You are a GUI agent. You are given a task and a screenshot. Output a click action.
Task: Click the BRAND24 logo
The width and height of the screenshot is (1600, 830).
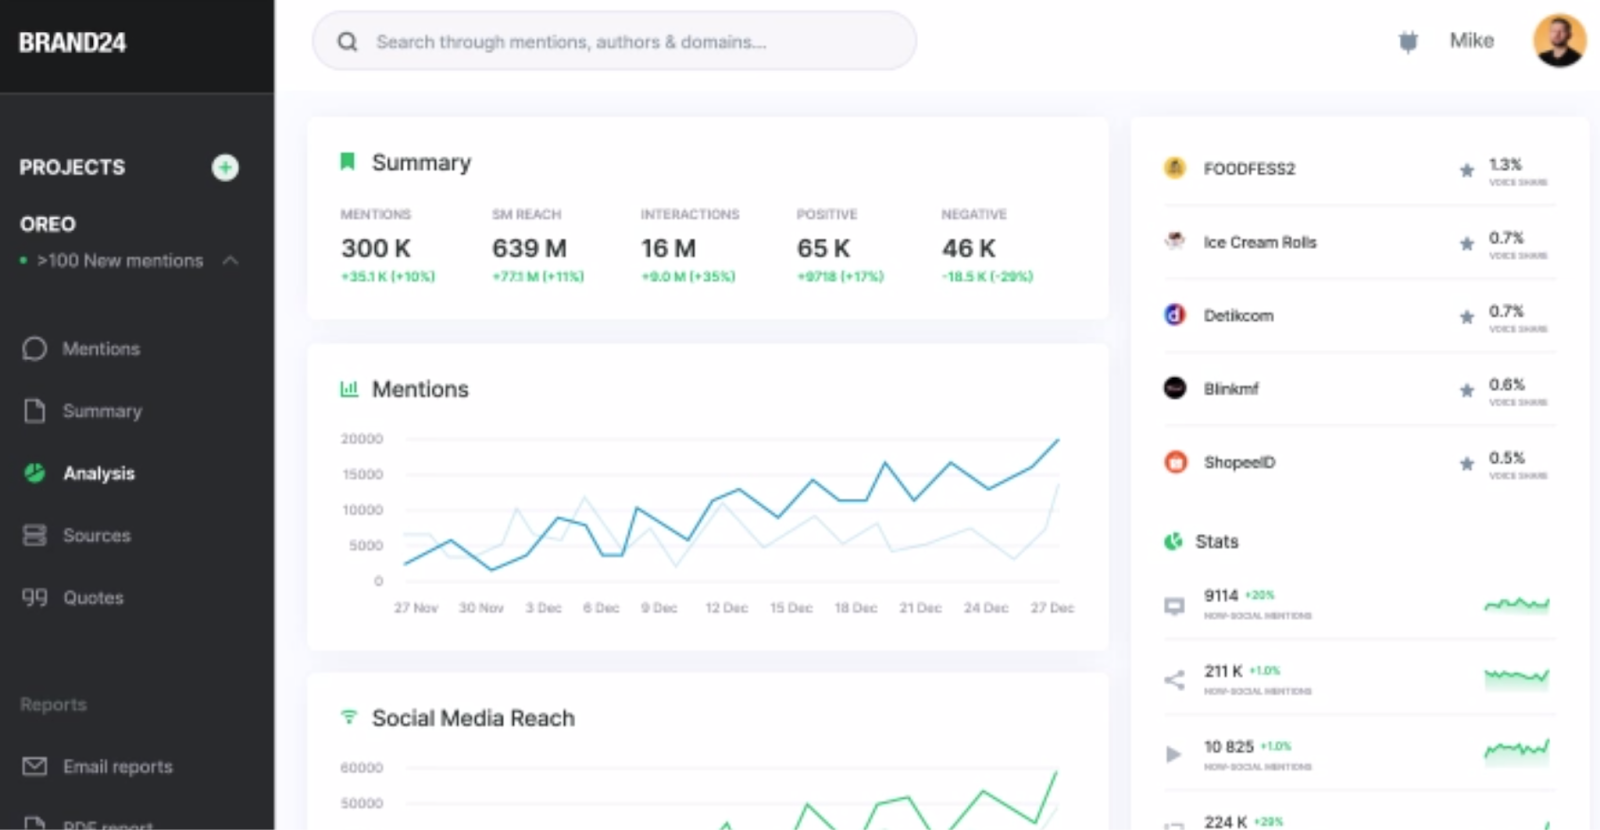(x=72, y=43)
